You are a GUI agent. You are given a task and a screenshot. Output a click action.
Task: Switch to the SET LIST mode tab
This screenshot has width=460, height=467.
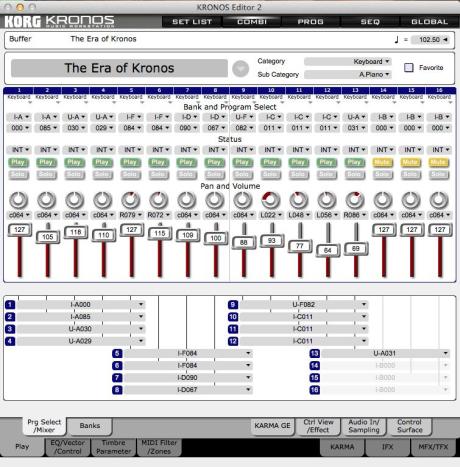point(192,22)
